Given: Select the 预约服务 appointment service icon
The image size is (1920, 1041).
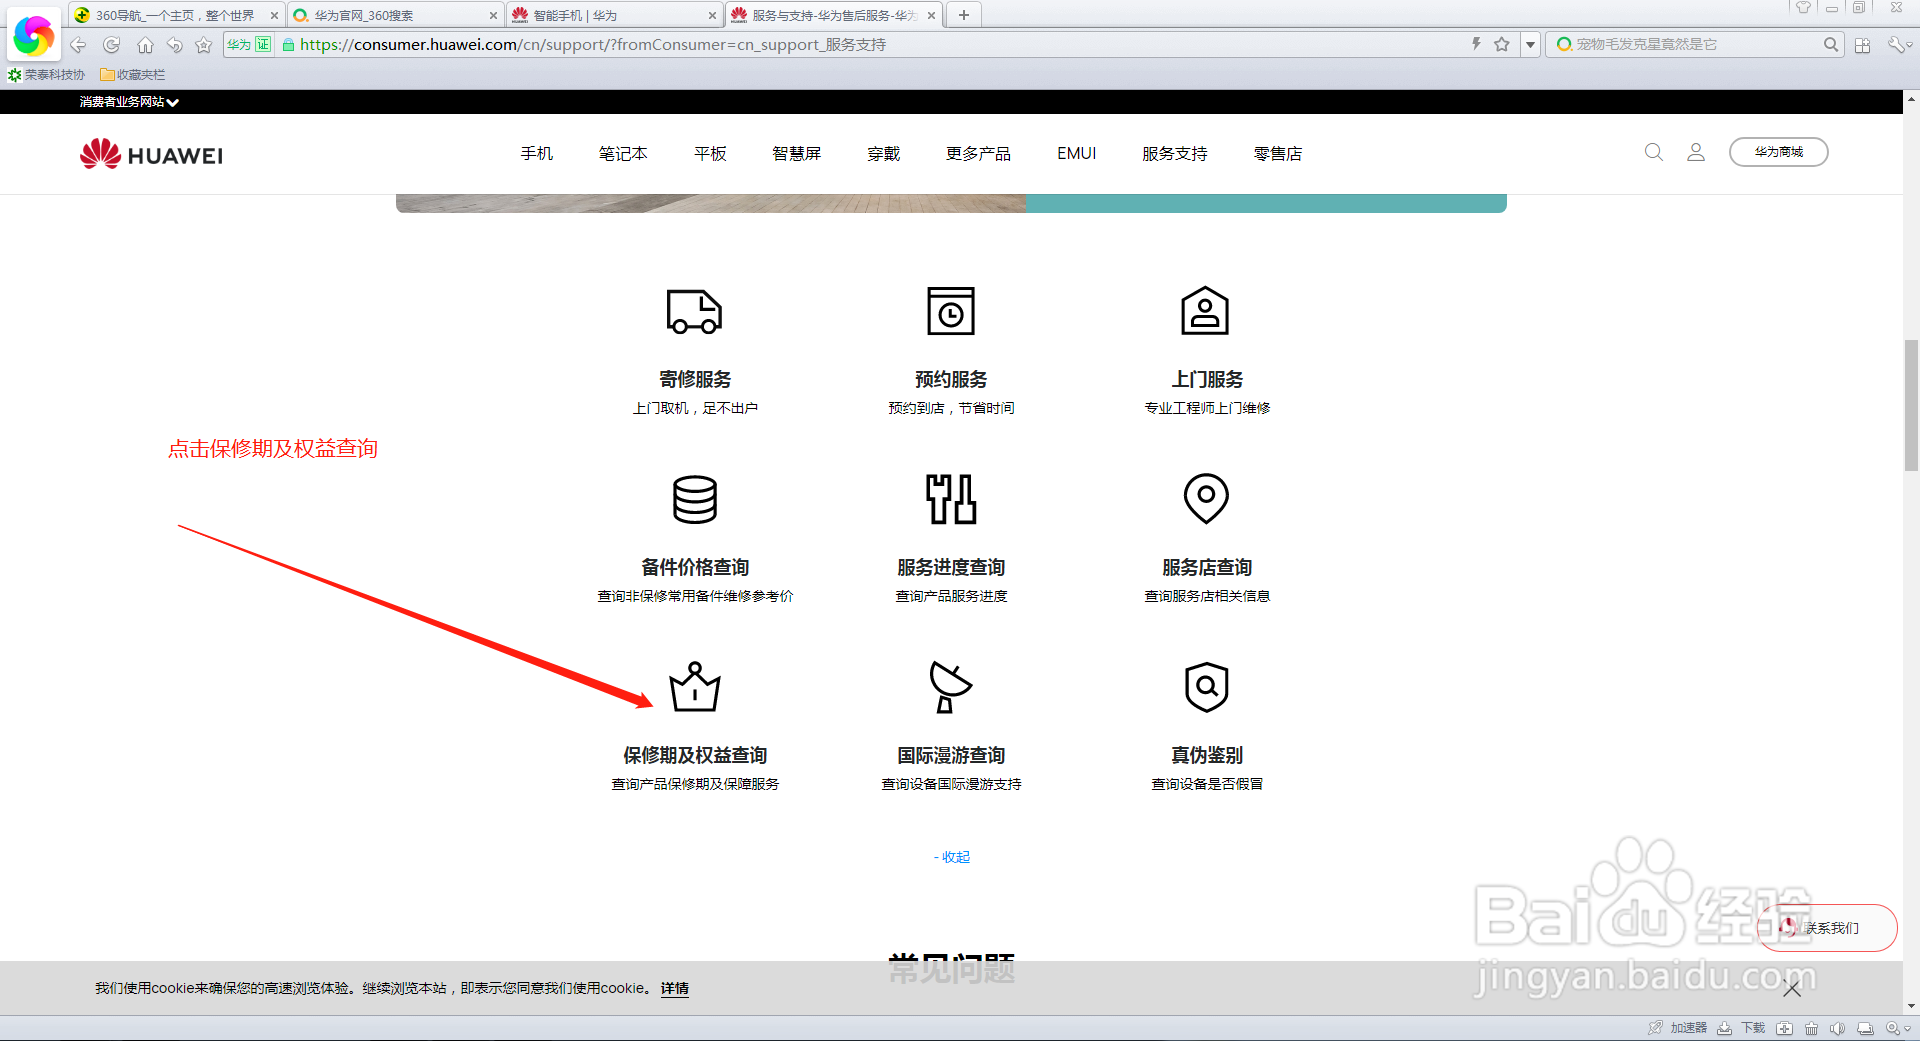Looking at the screenshot, I should click(950, 311).
